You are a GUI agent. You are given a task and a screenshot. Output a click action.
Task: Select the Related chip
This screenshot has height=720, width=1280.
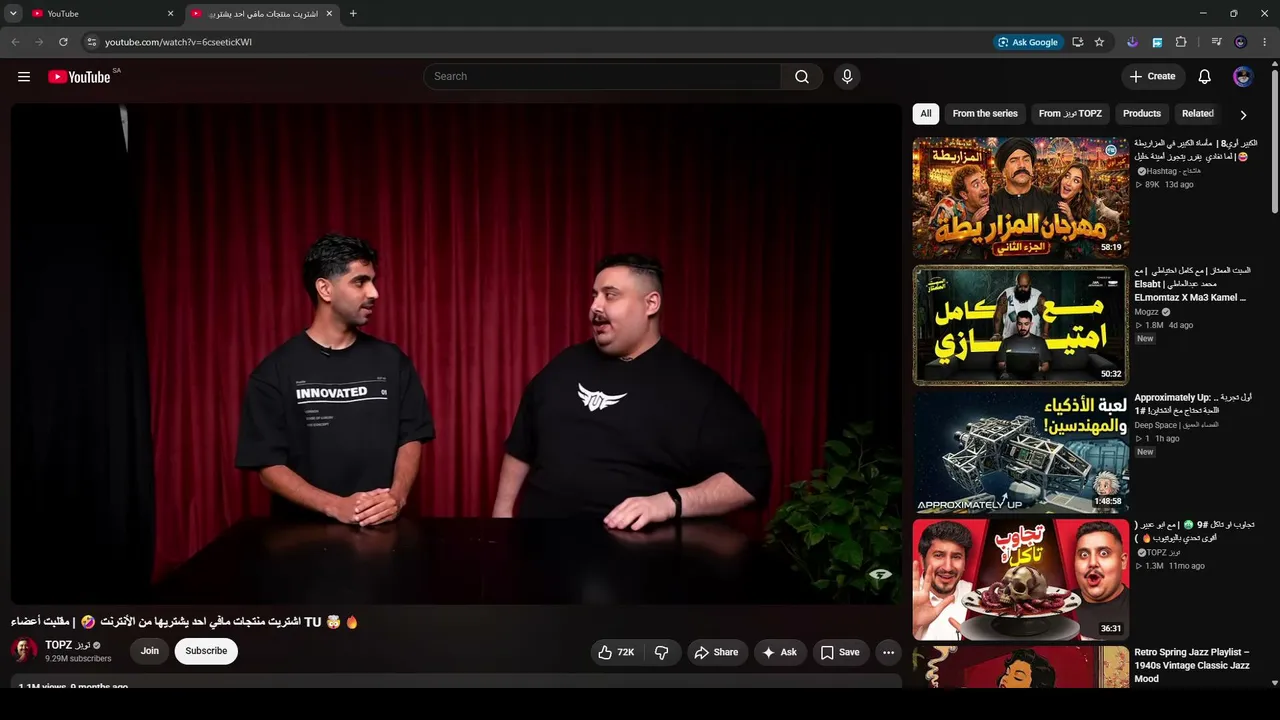click(x=1198, y=114)
